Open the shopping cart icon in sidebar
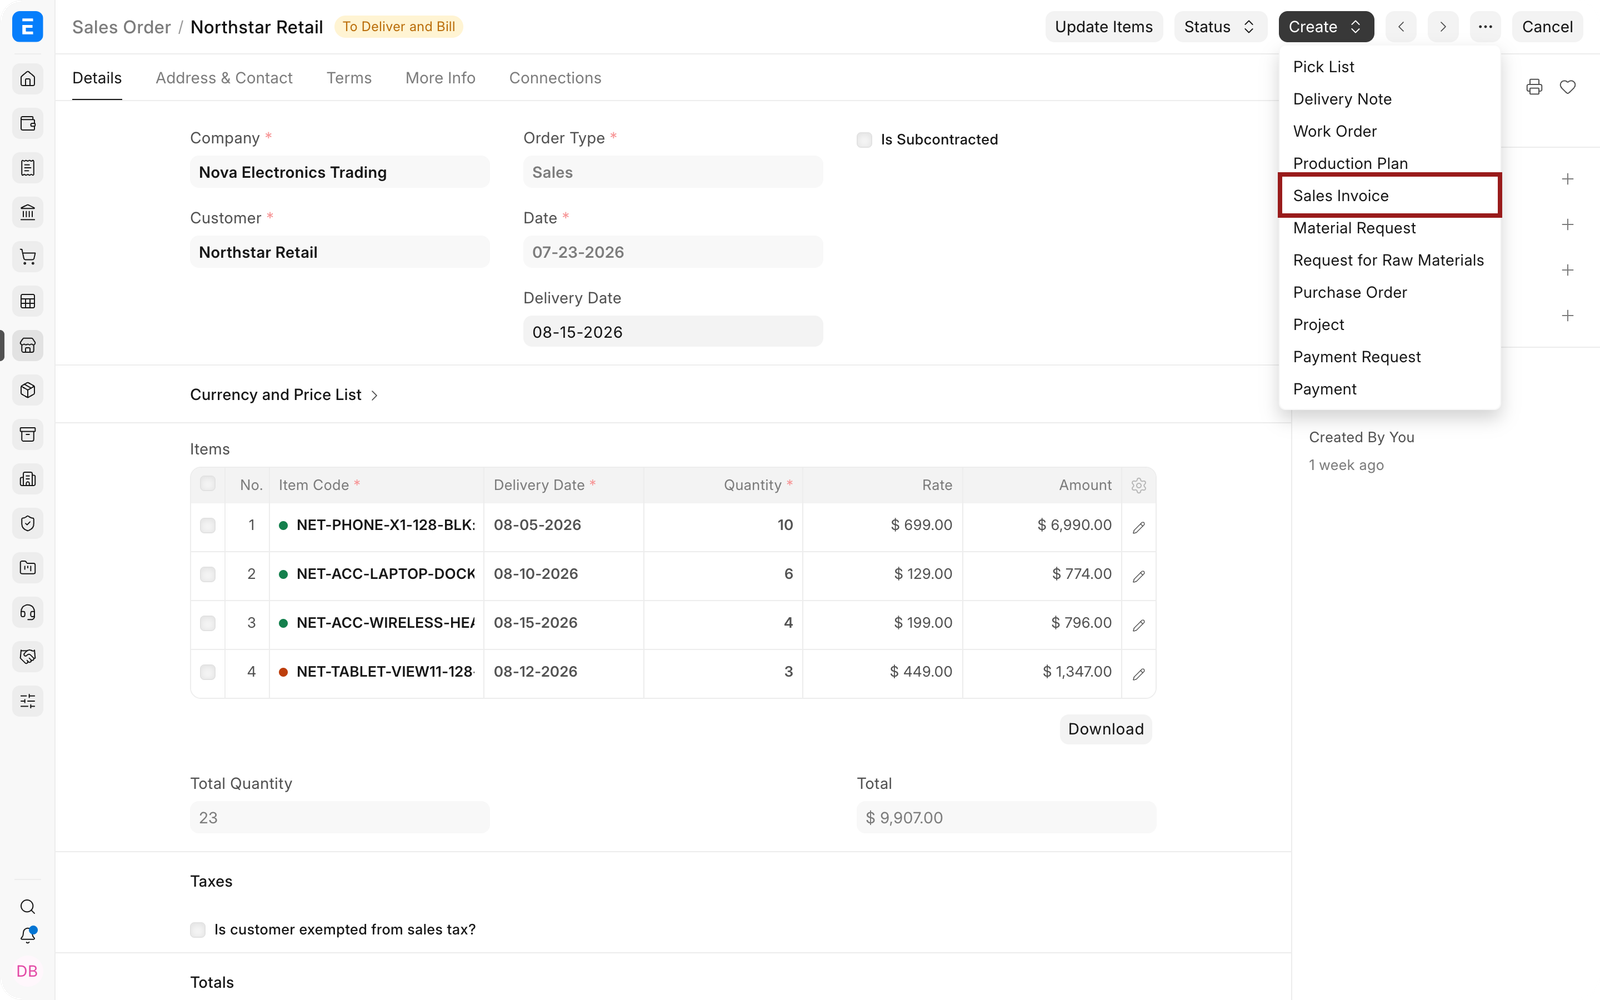The height and width of the screenshot is (1000, 1600). coord(28,257)
